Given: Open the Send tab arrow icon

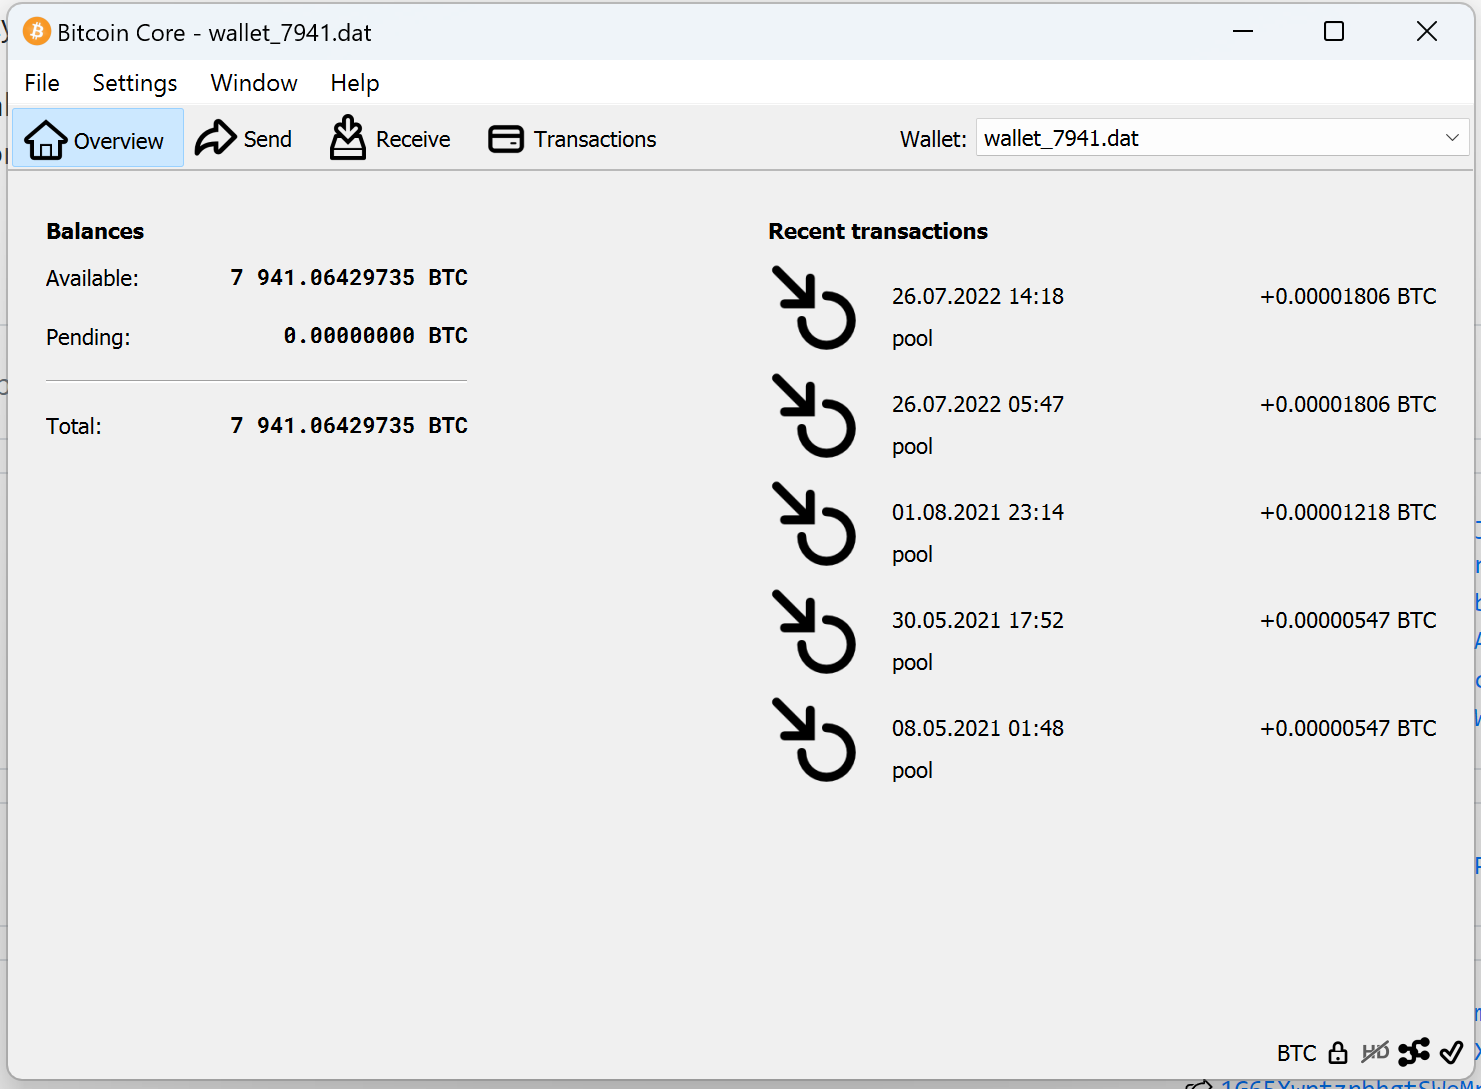Looking at the screenshot, I should [215, 138].
